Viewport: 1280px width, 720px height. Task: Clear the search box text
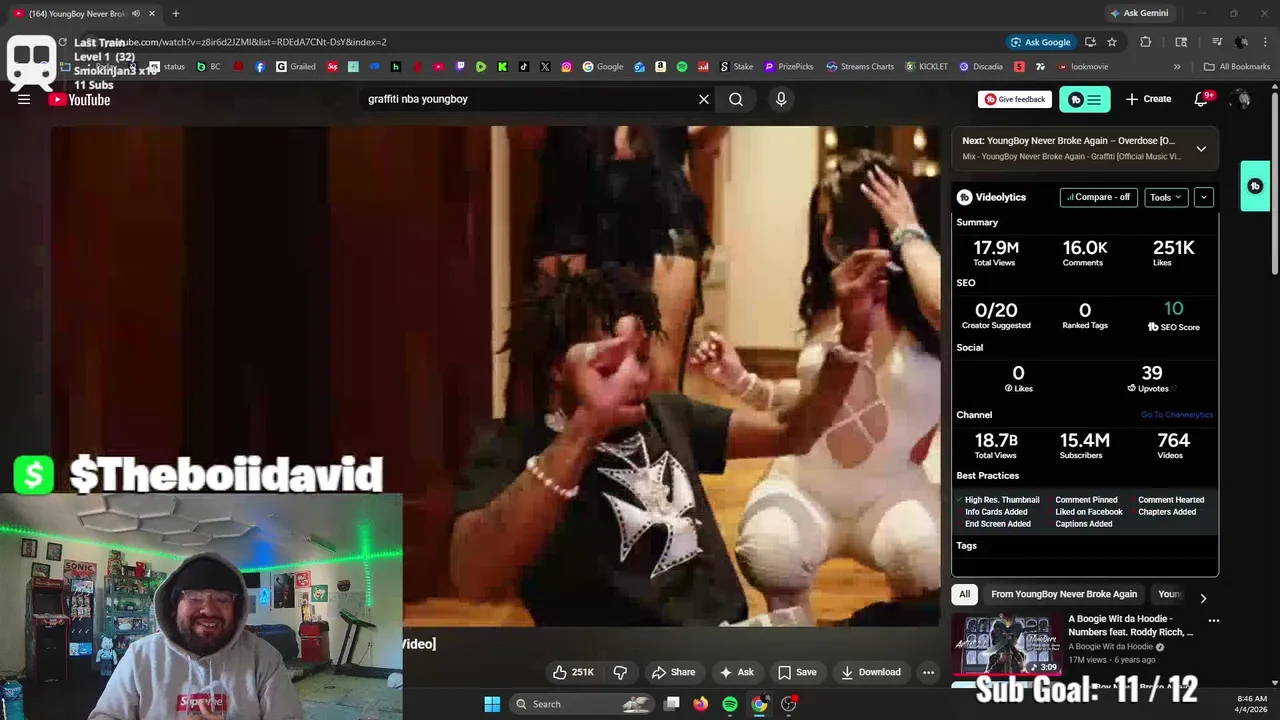[x=704, y=99]
